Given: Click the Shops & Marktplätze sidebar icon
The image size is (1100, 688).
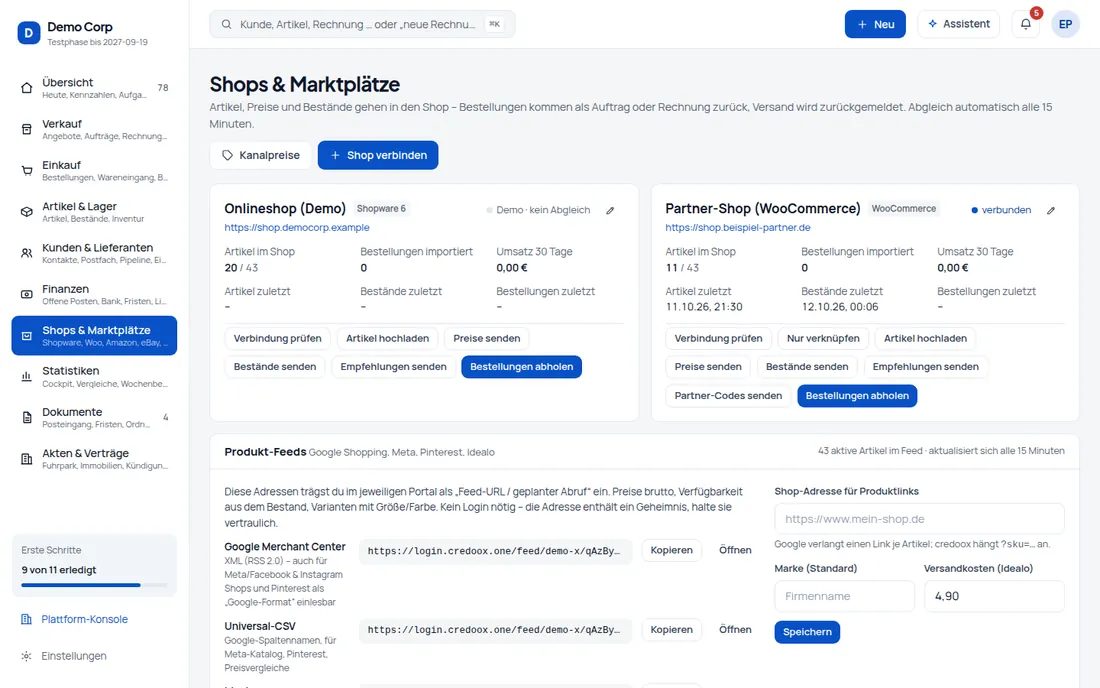Looking at the screenshot, I should [27, 336].
